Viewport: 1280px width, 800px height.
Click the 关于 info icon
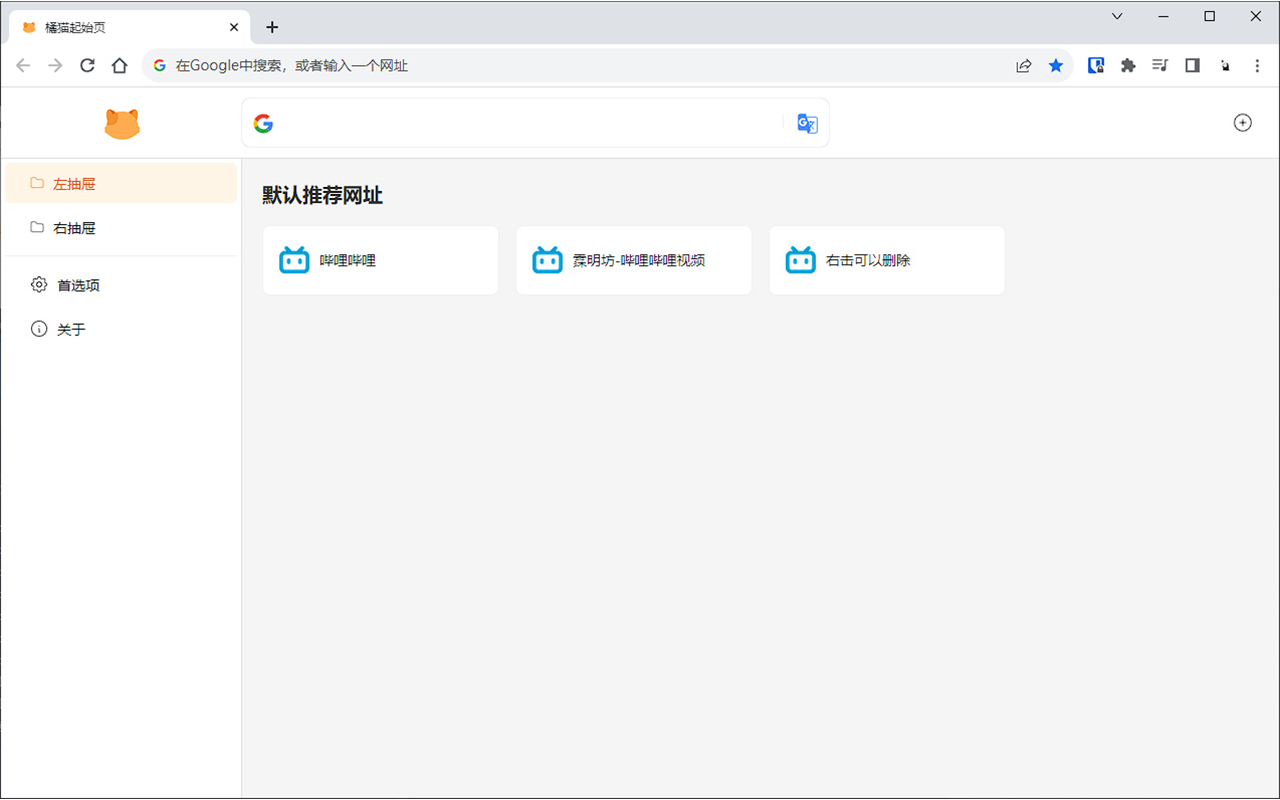(x=38, y=328)
